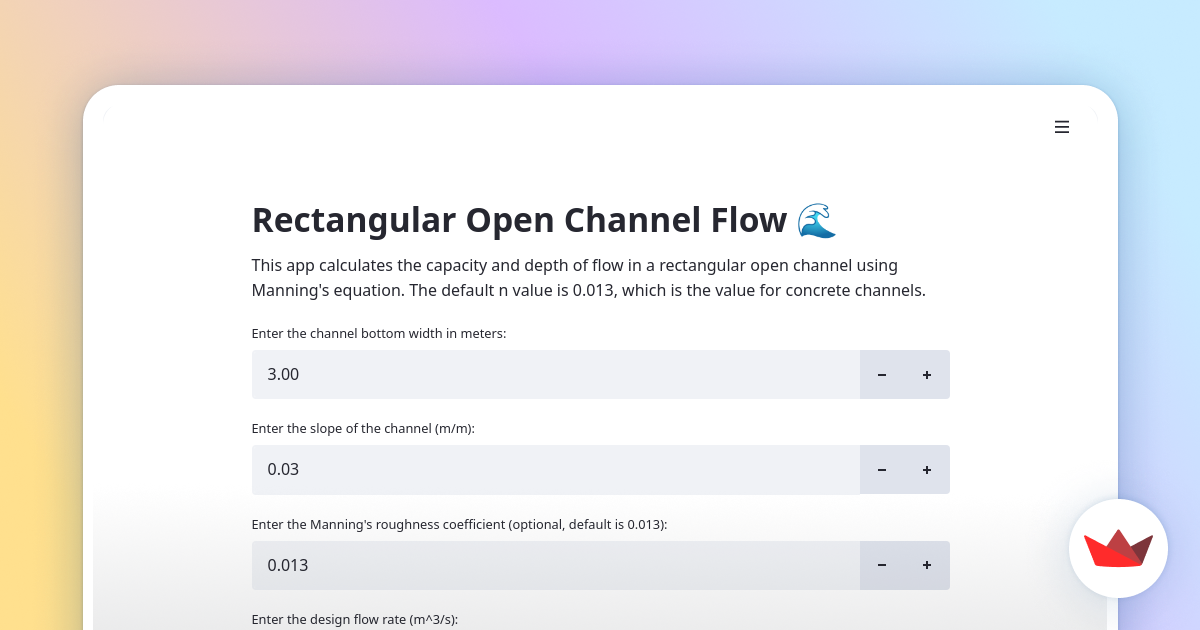
Task: Click the title Rectangular Open Channel Flow
Action: click(x=518, y=219)
